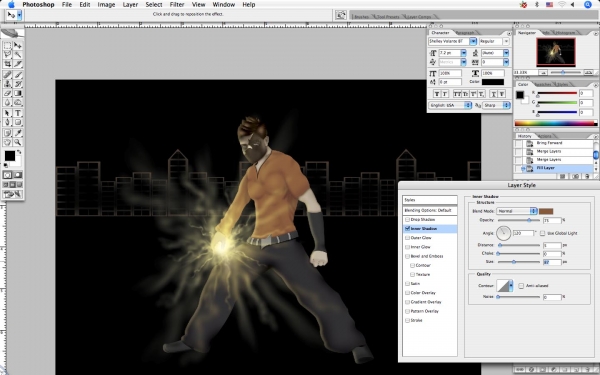Open the Filter menu
The image size is (600, 375).
177,5
